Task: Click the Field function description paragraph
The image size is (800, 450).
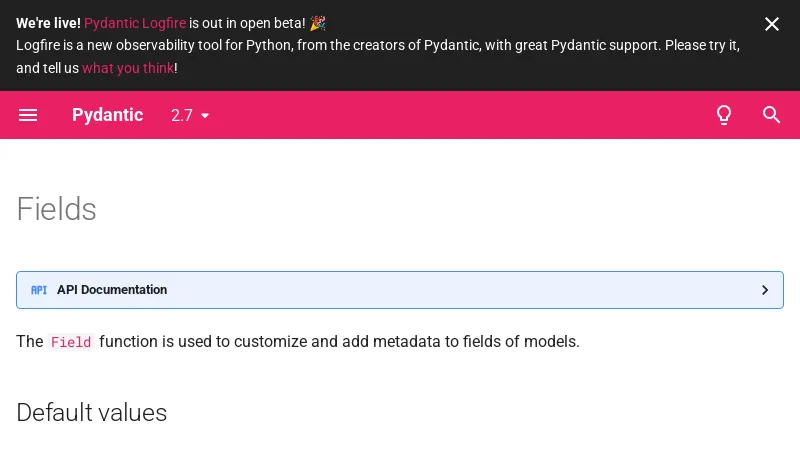Action: 340,341
